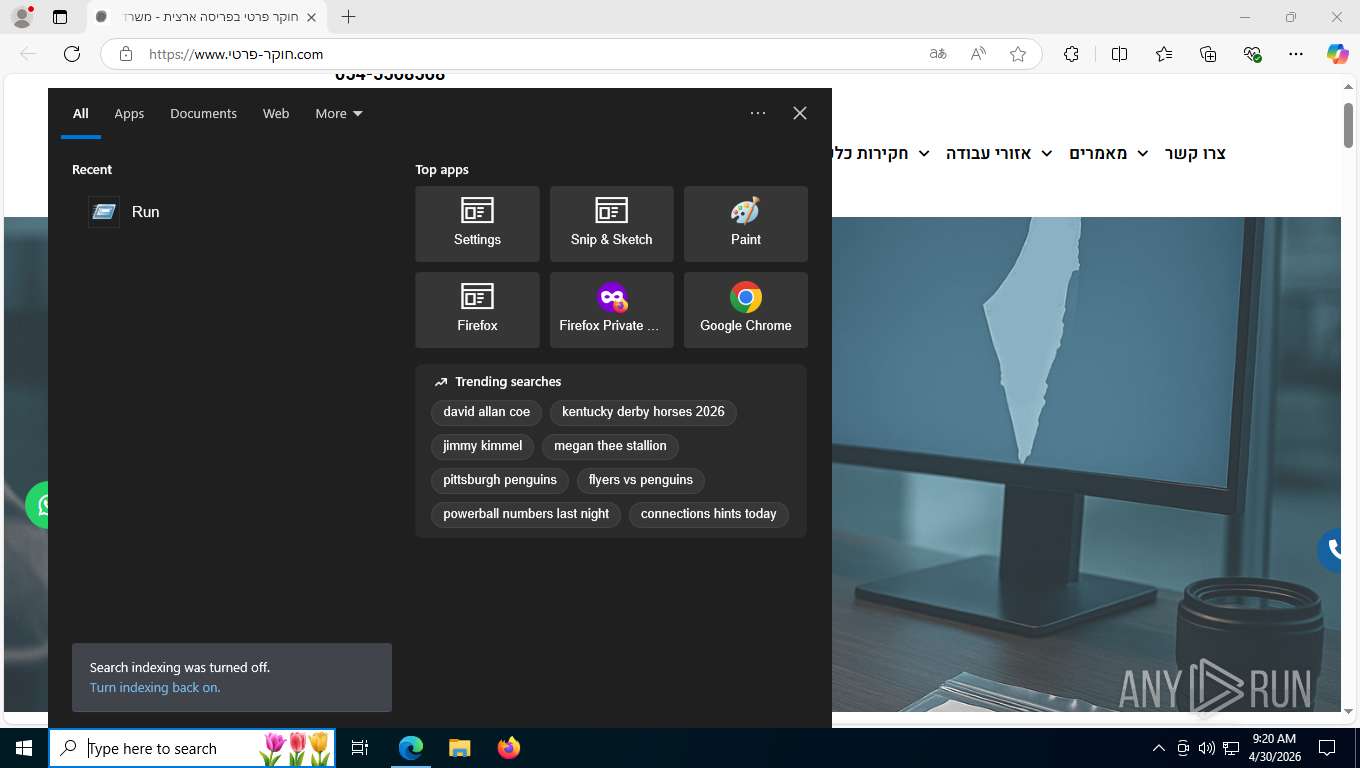The height and width of the screenshot is (768, 1360).
Task: Launch Snip & Sketch tile
Action: point(611,224)
